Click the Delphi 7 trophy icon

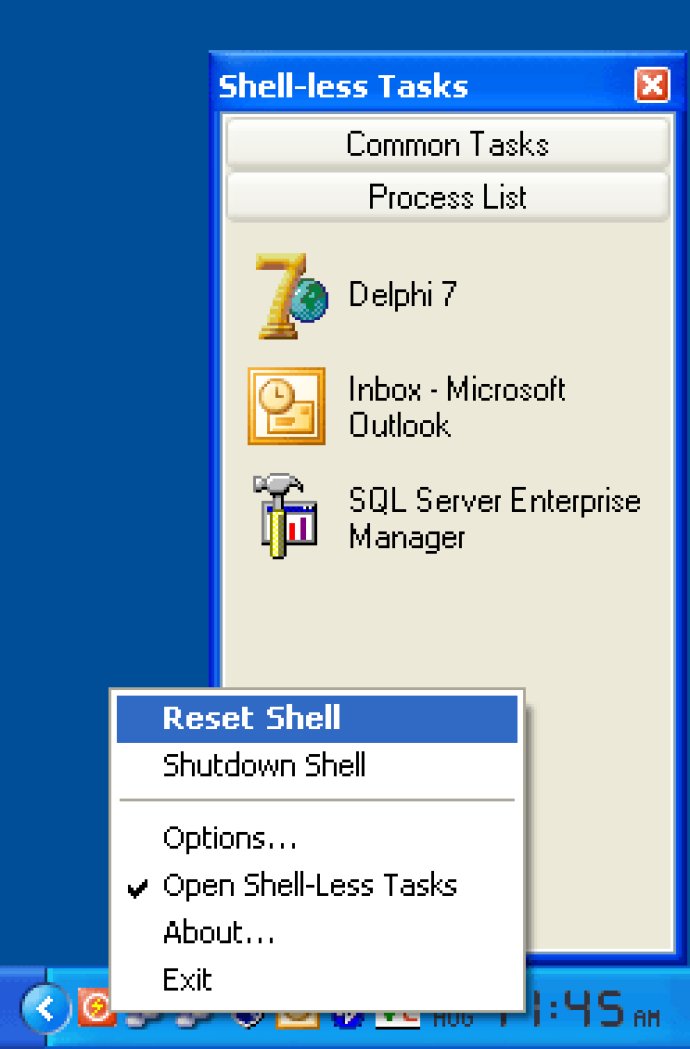(x=292, y=296)
